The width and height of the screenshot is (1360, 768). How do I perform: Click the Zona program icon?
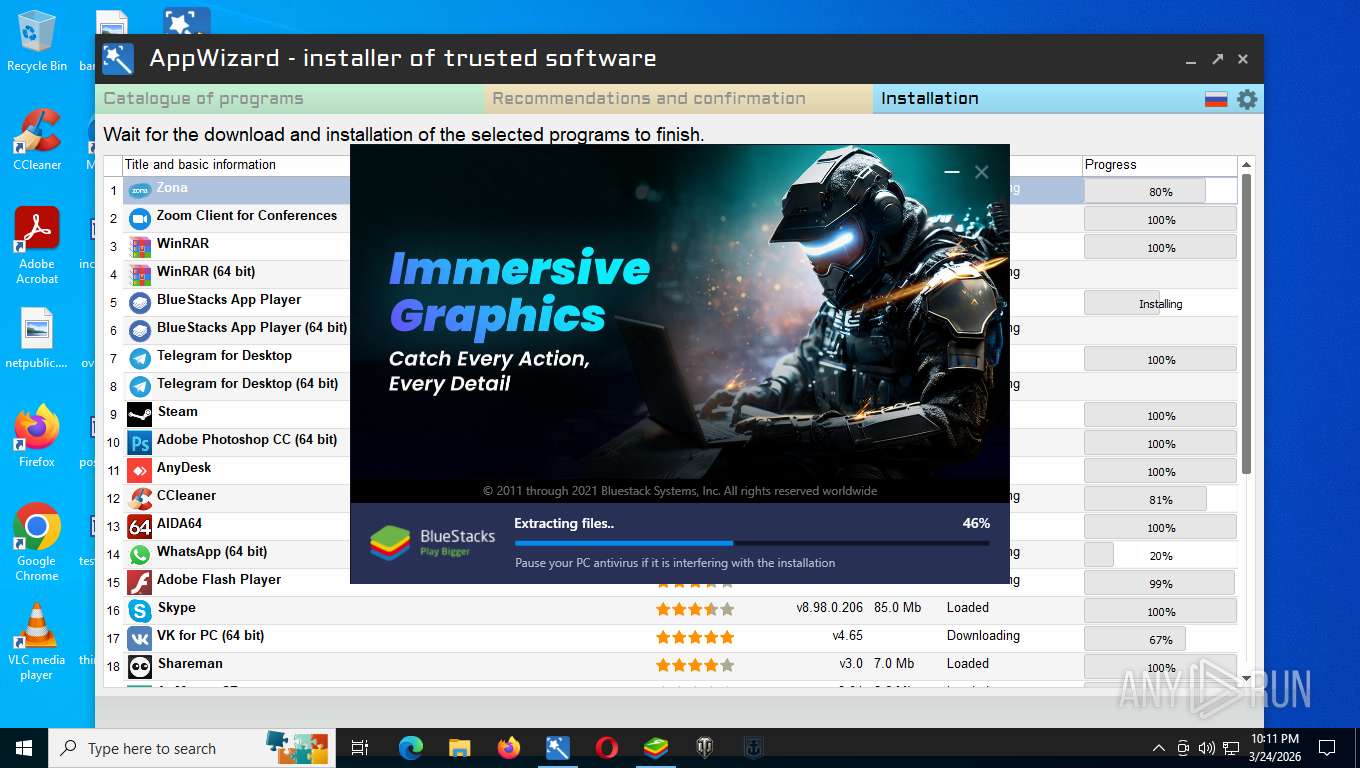[139, 190]
